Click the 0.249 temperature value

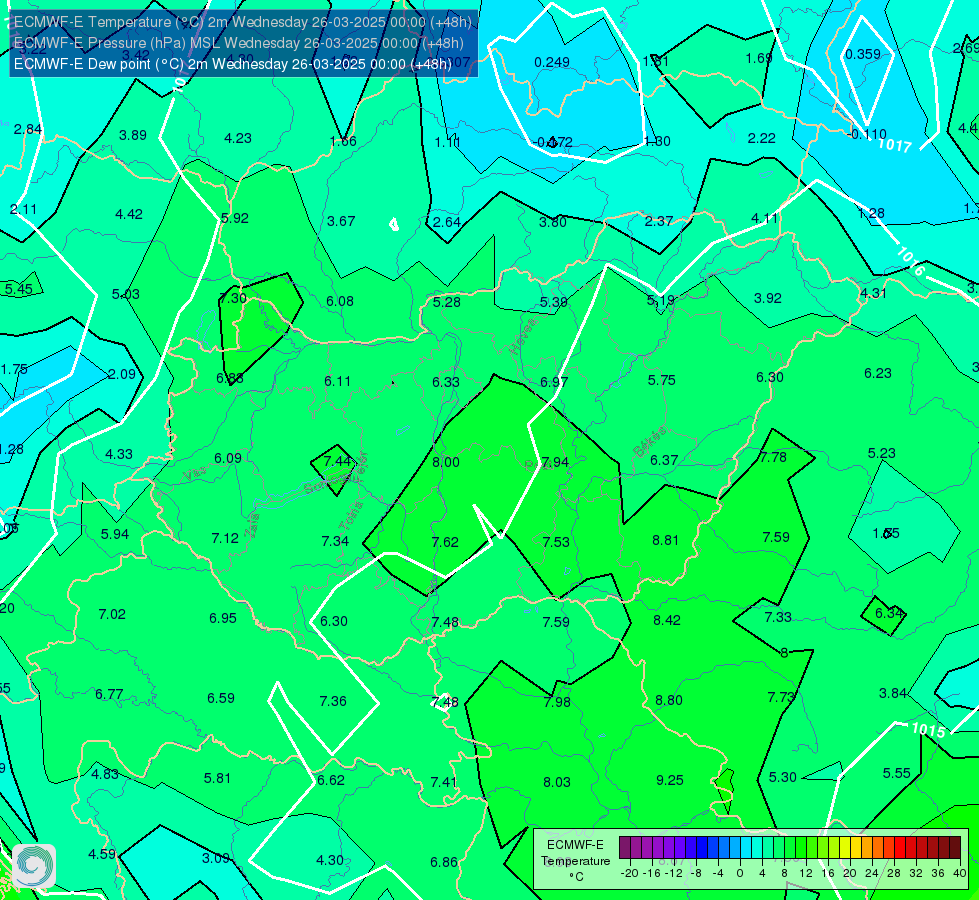pyautogui.click(x=552, y=62)
